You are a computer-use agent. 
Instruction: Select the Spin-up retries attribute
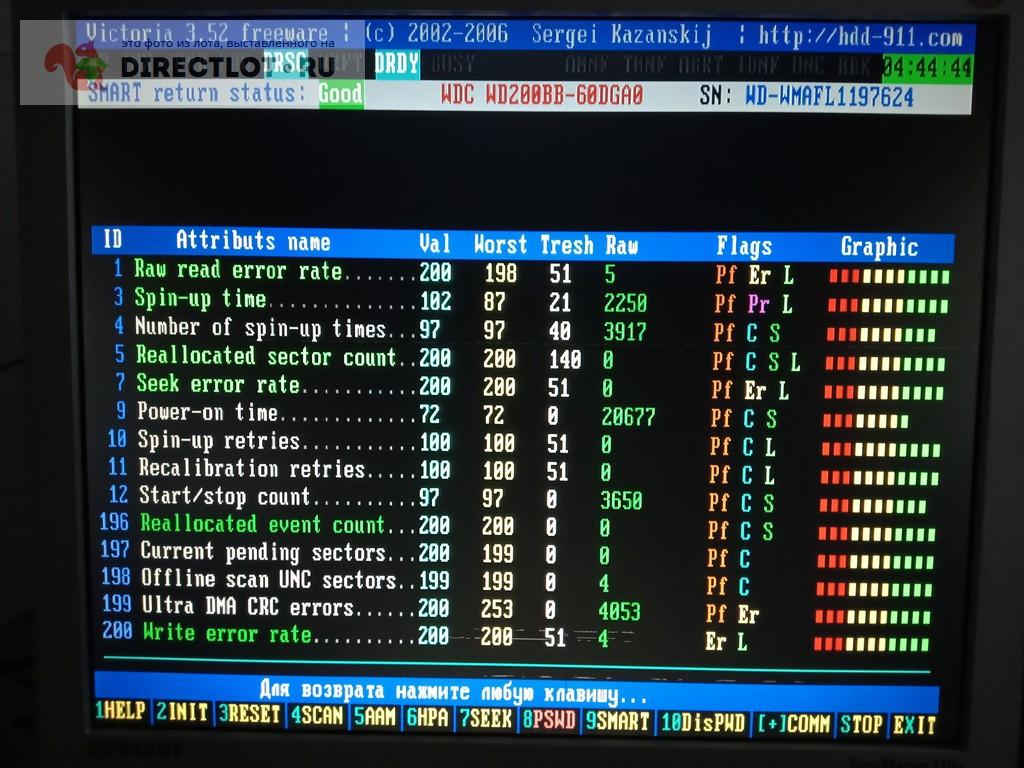pyautogui.click(x=219, y=441)
